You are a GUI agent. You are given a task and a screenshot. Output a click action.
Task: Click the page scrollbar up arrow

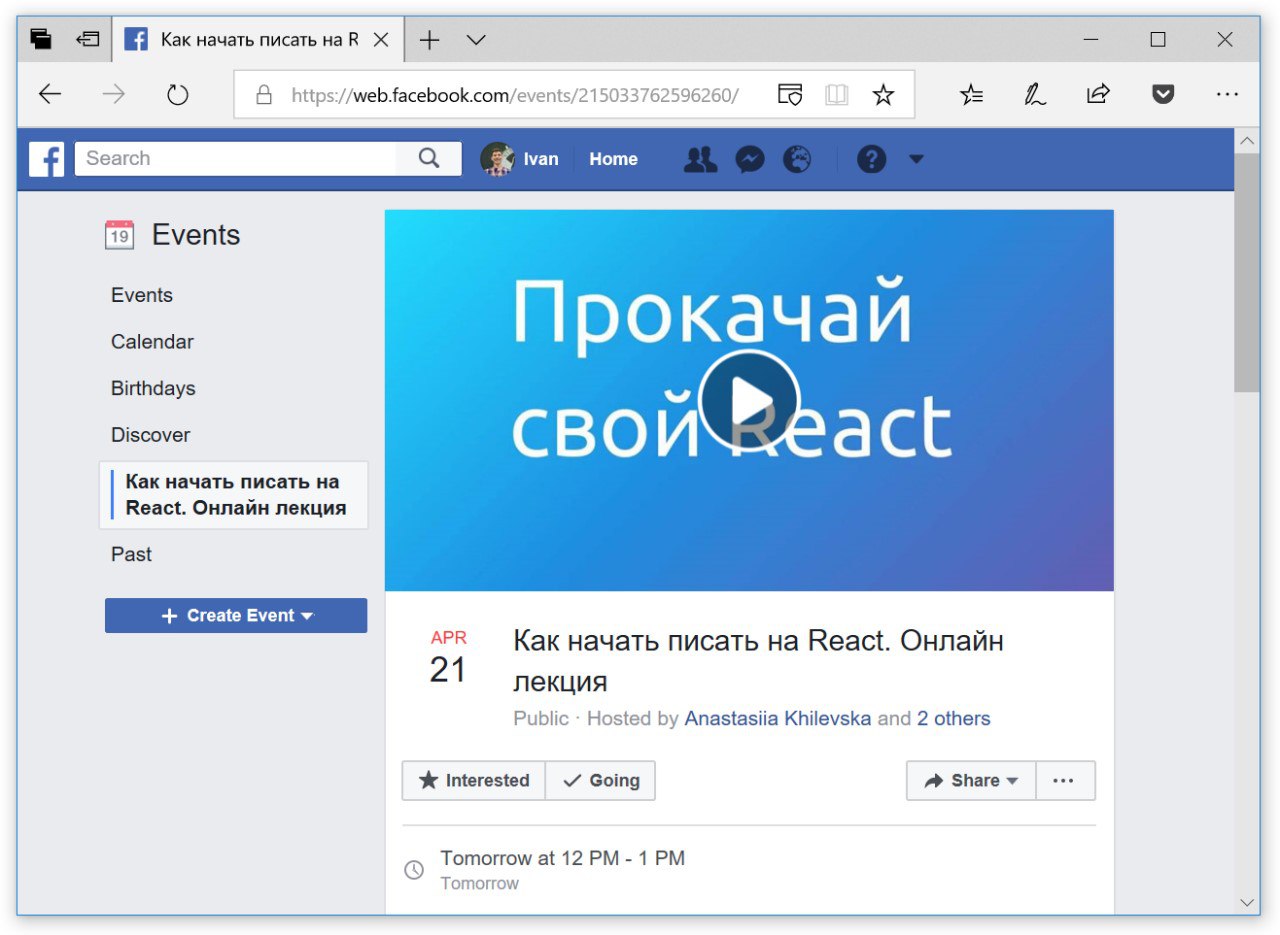point(1247,142)
